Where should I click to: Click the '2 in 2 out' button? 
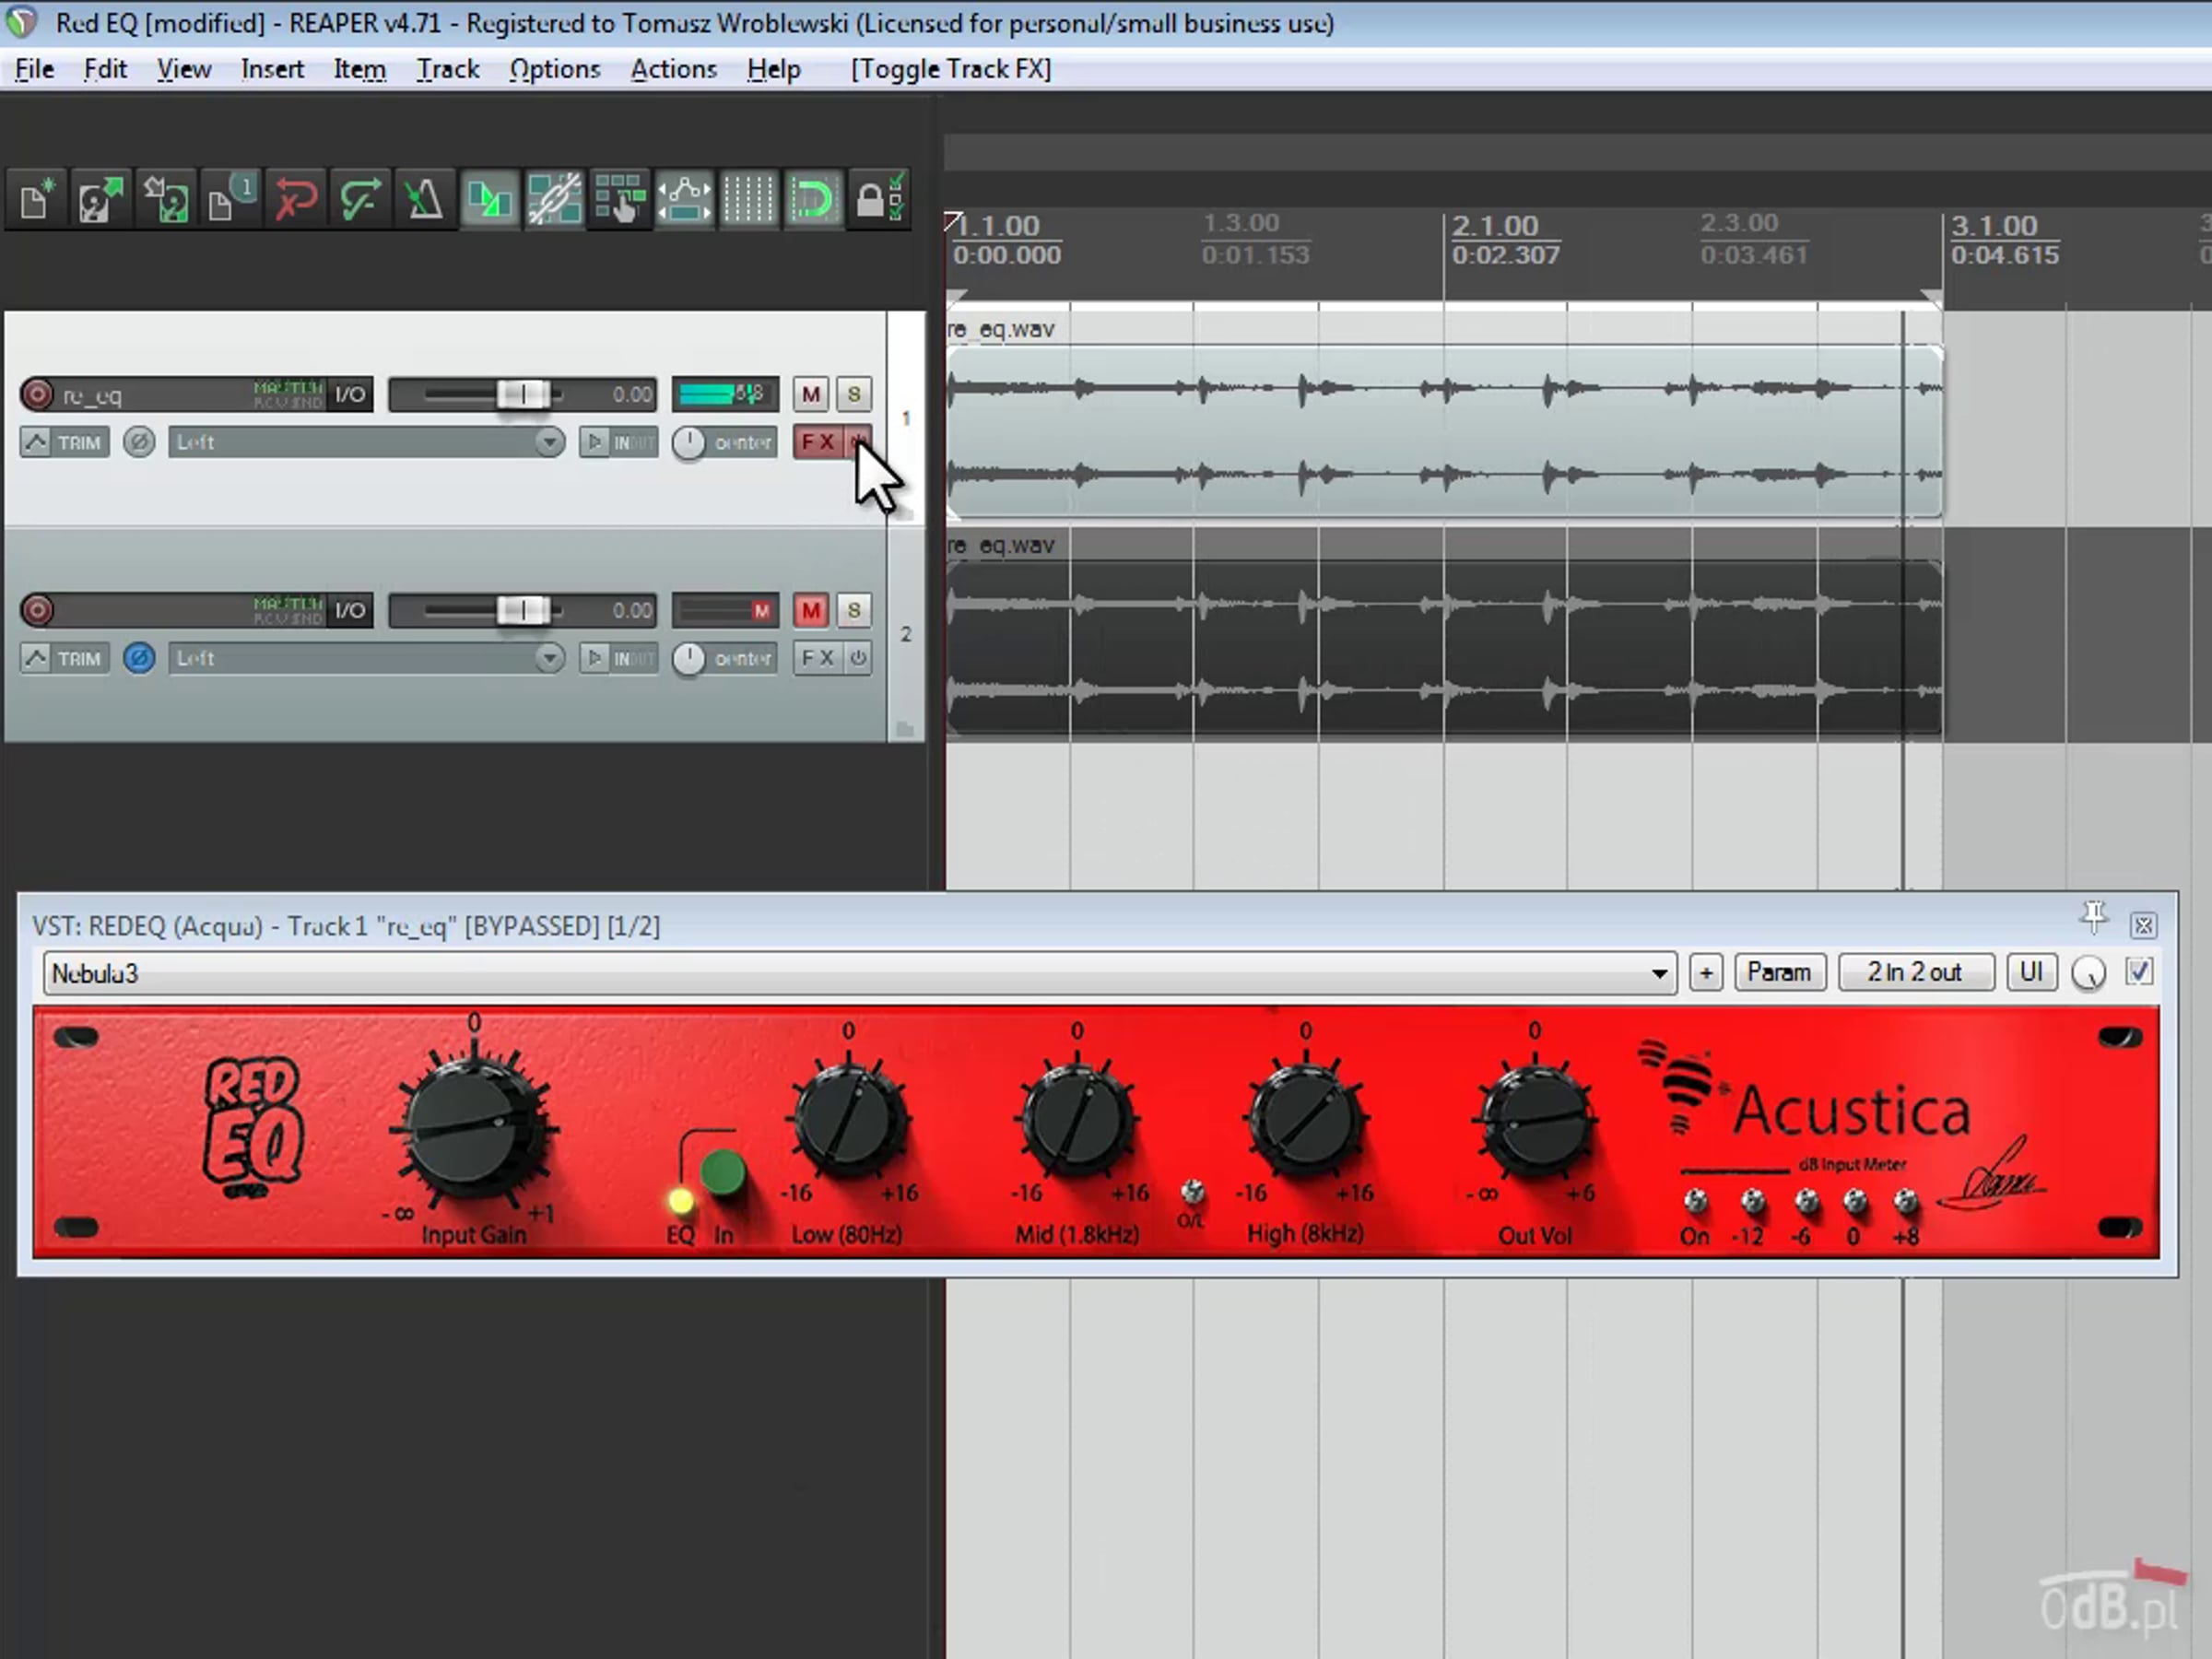[x=1915, y=973]
